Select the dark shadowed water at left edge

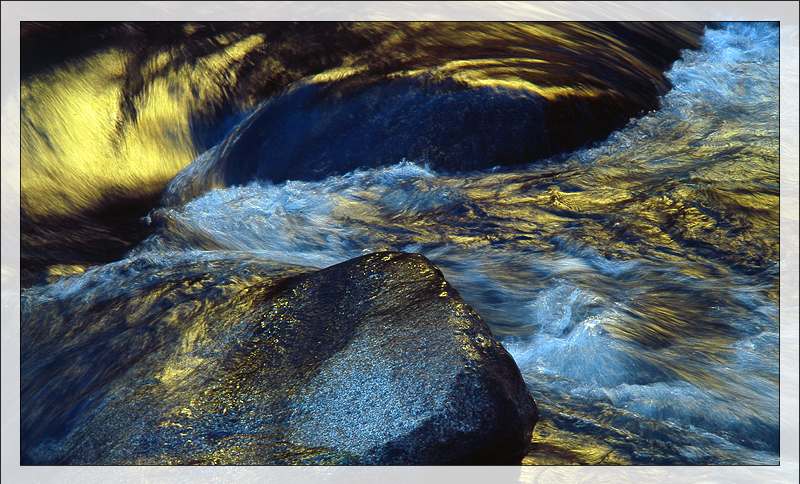click(x=60, y=240)
